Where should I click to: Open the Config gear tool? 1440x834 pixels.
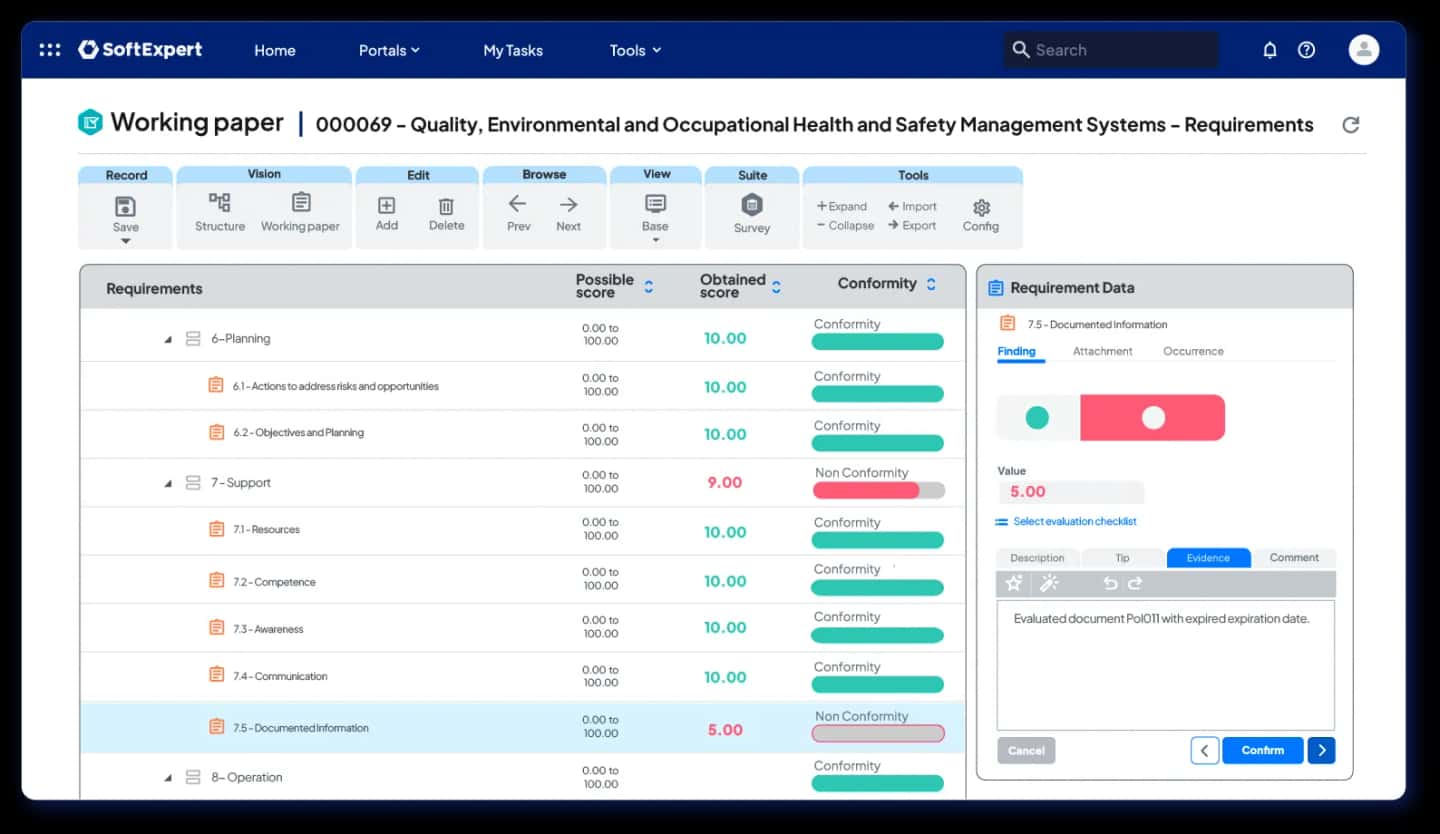tap(981, 207)
